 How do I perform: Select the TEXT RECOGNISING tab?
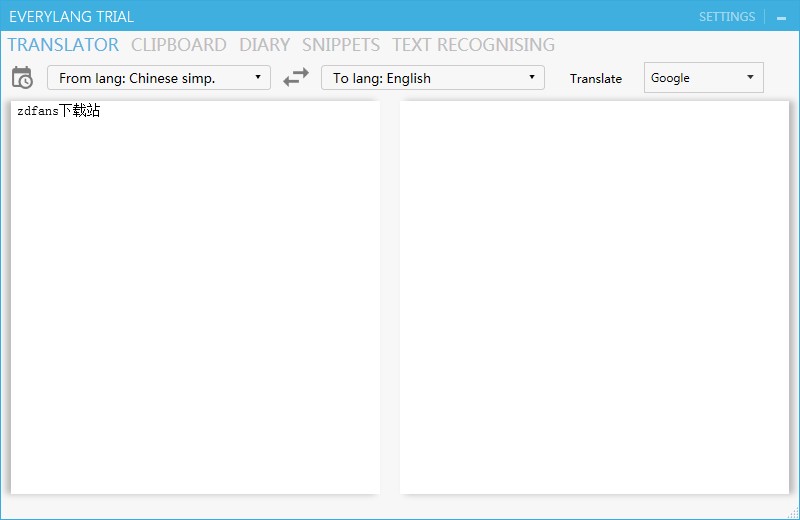(x=473, y=45)
